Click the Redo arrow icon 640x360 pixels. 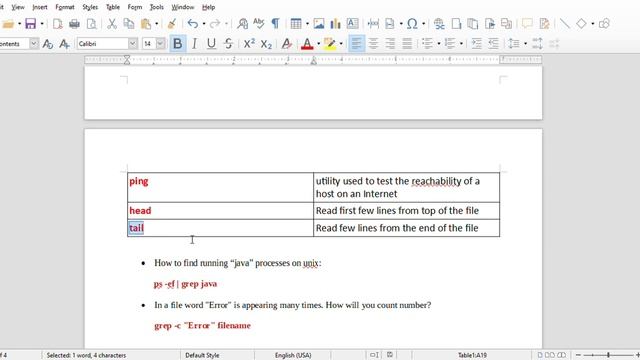click(x=215, y=24)
